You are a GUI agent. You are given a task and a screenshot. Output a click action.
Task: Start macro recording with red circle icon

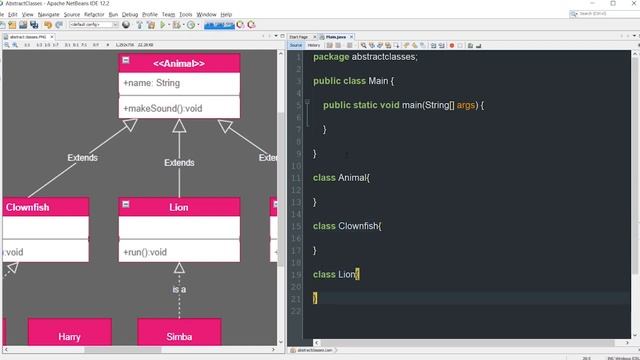tap(452, 45)
